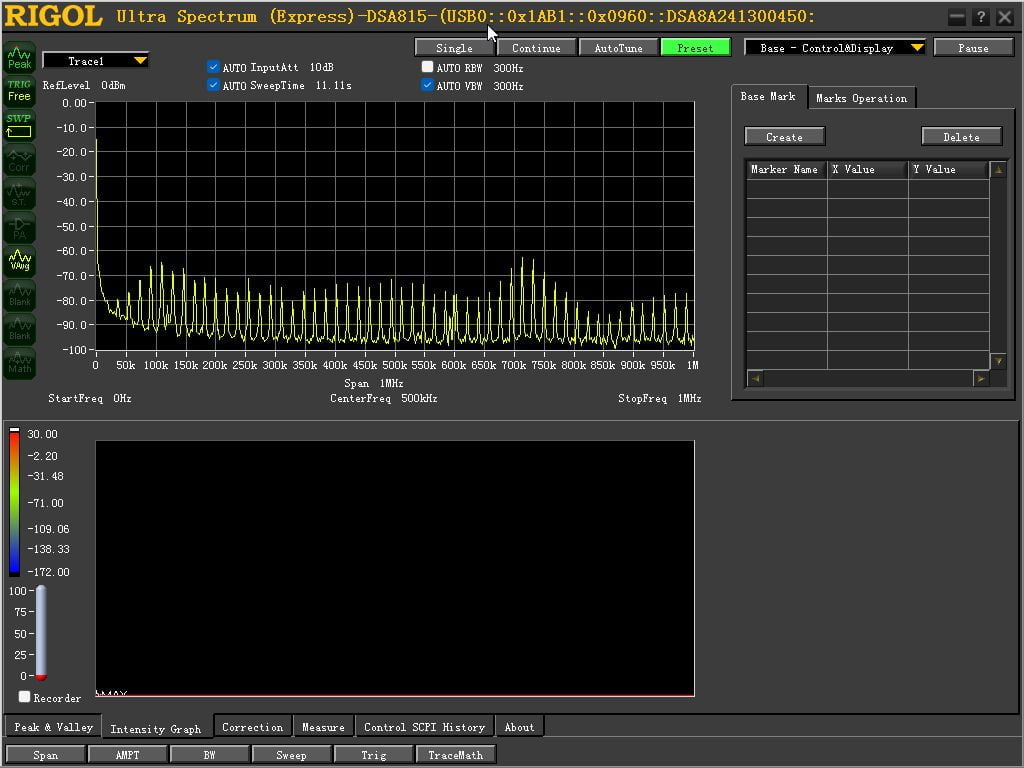This screenshot has height=768, width=1024.
Task: Enable the Recorder checkbox
Action: point(25,697)
